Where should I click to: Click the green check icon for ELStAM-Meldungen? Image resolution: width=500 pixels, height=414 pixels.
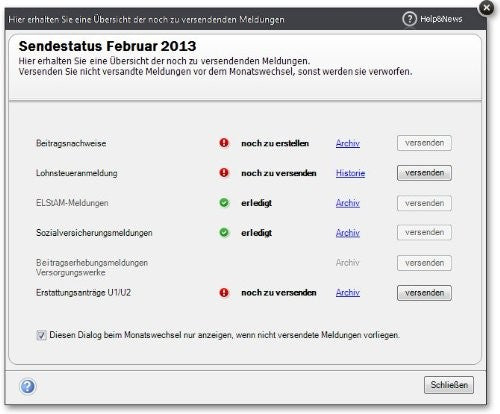[x=224, y=203]
